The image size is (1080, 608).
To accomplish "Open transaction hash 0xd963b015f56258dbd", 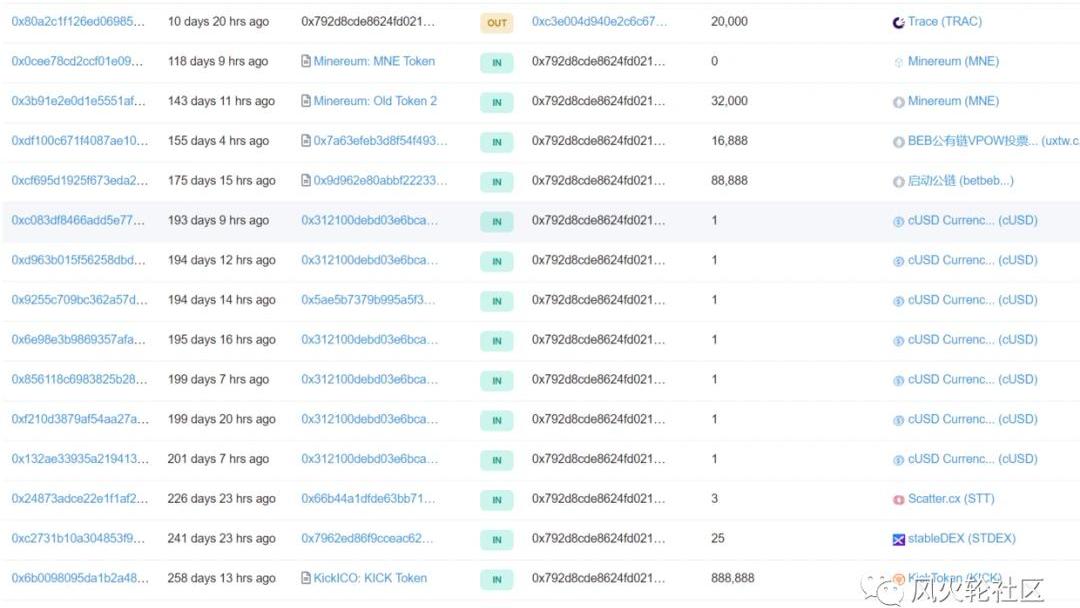I will pyautogui.click(x=79, y=260).
